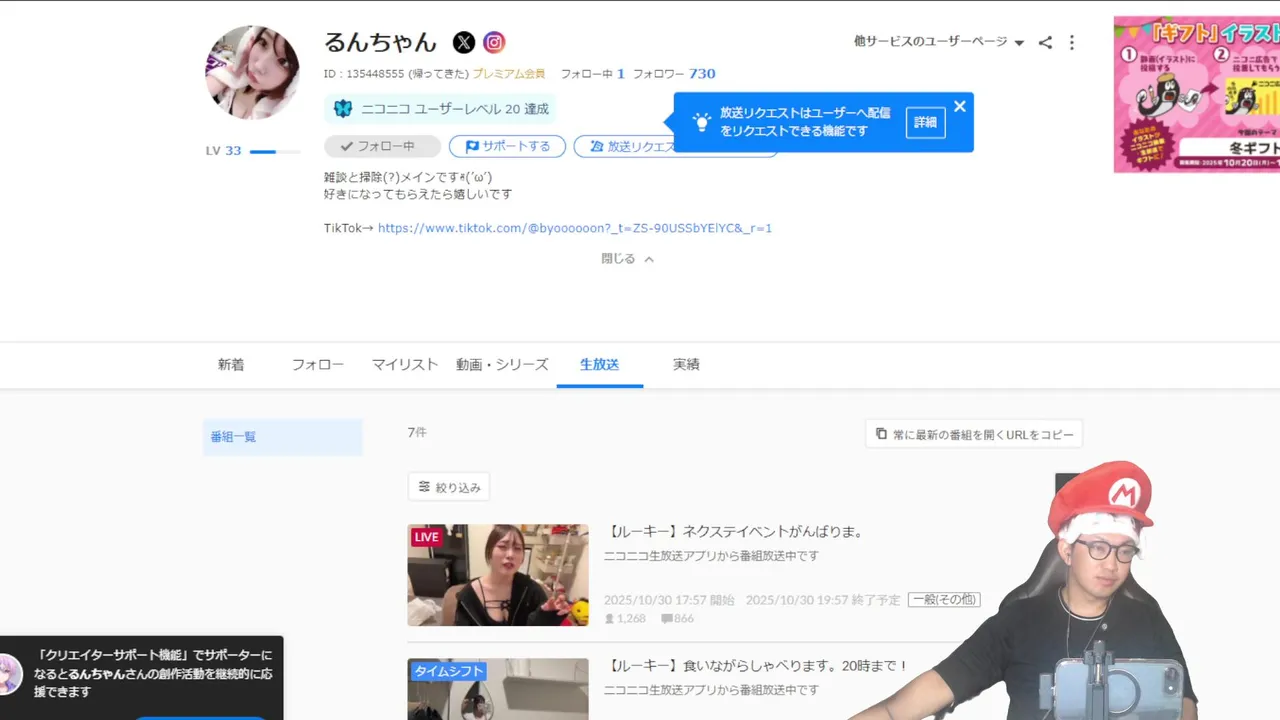Close the broadcast request tooltip
Image resolution: width=1280 pixels, height=720 pixels.
pos(960,106)
